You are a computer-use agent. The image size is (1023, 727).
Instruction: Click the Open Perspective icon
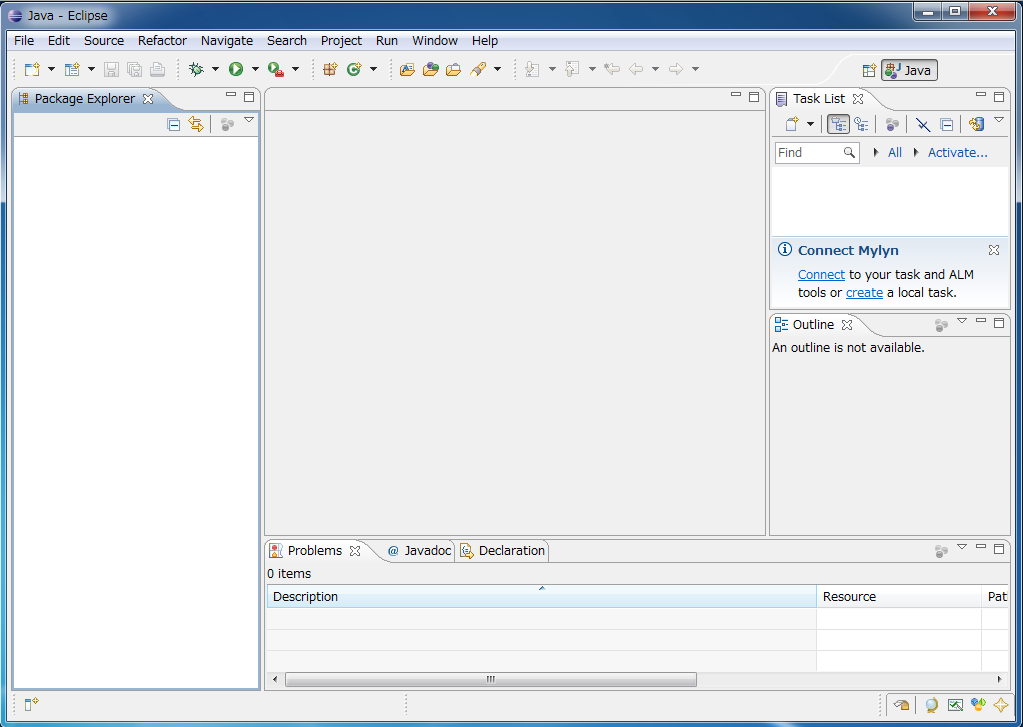(x=869, y=70)
